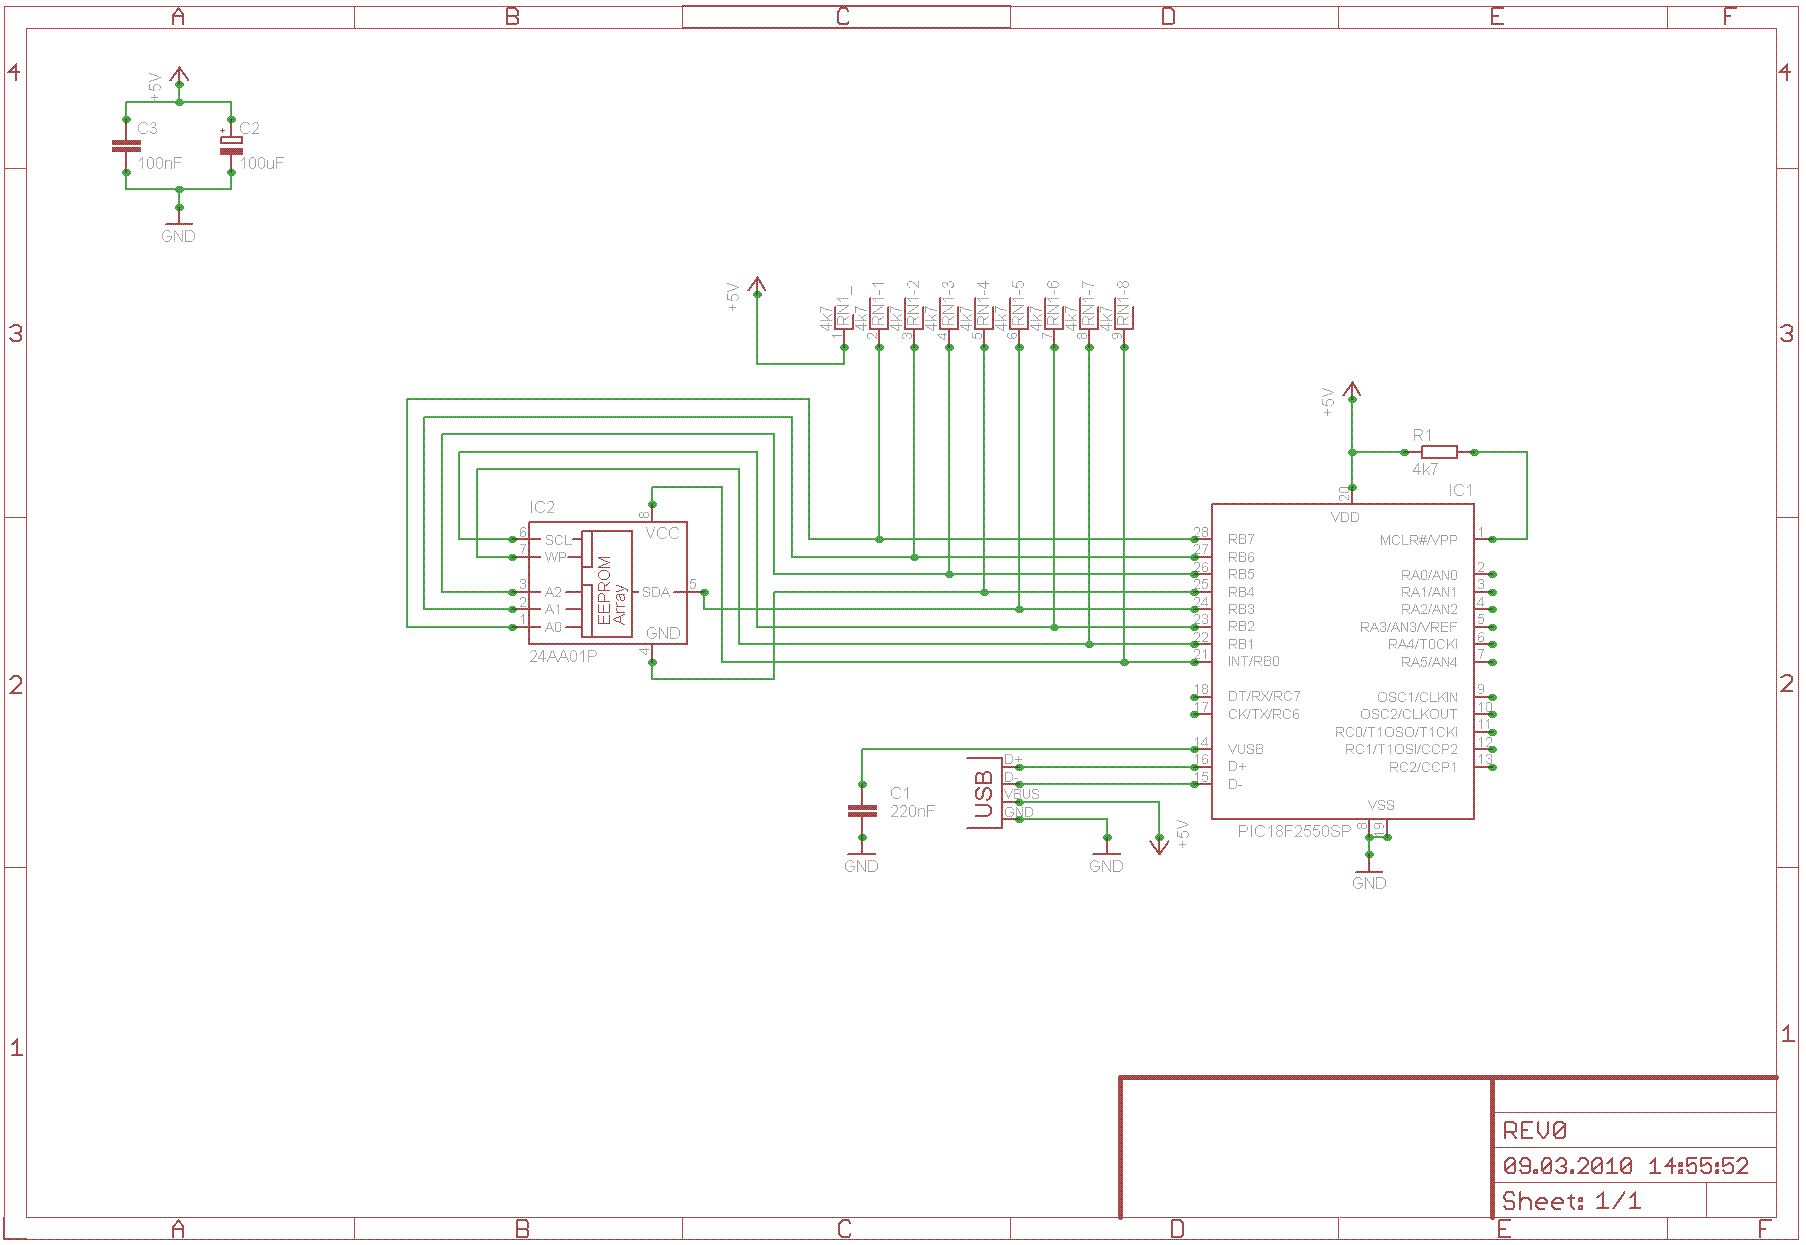Select the C1 220nF capacitor symbol
The image size is (1806, 1245).
tap(862, 811)
